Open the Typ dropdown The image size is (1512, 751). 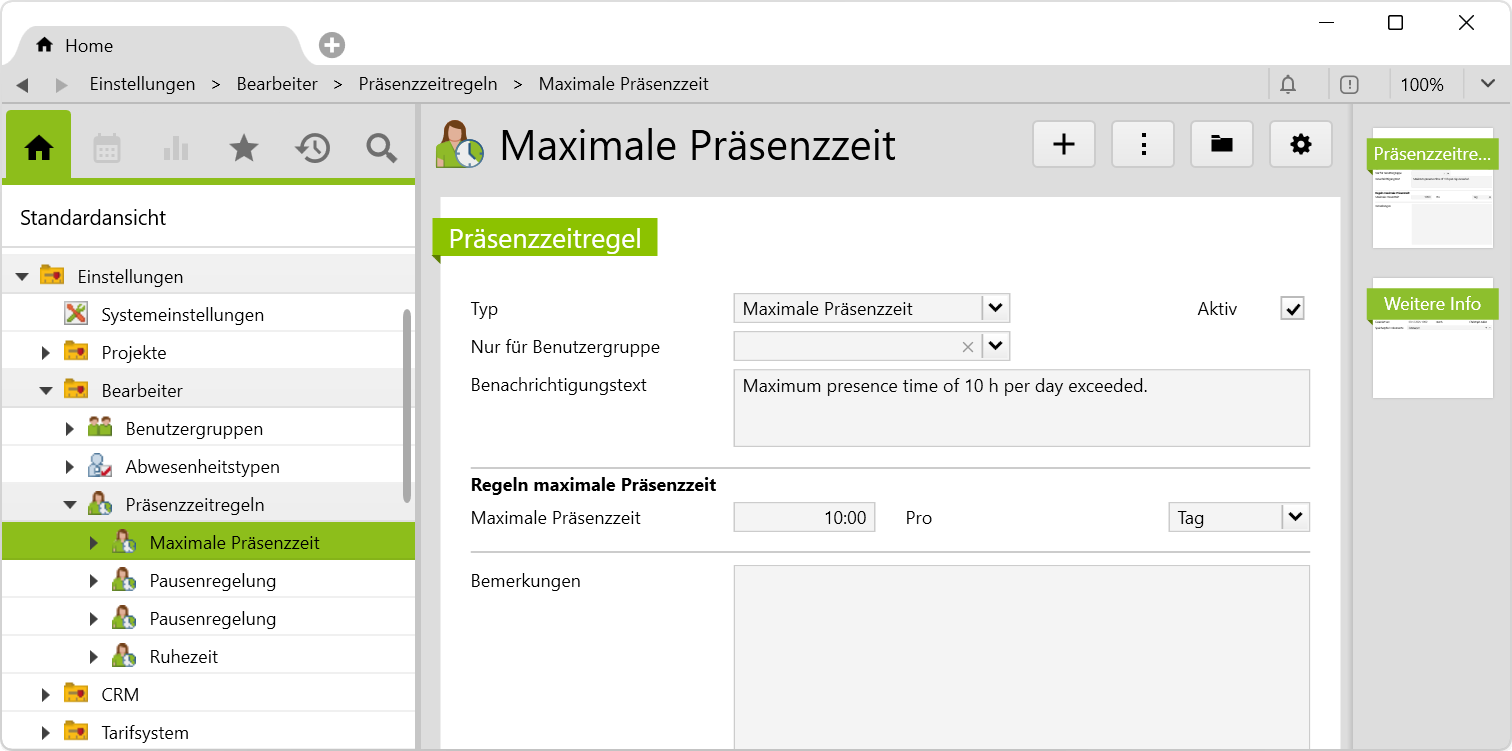tap(996, 308)
